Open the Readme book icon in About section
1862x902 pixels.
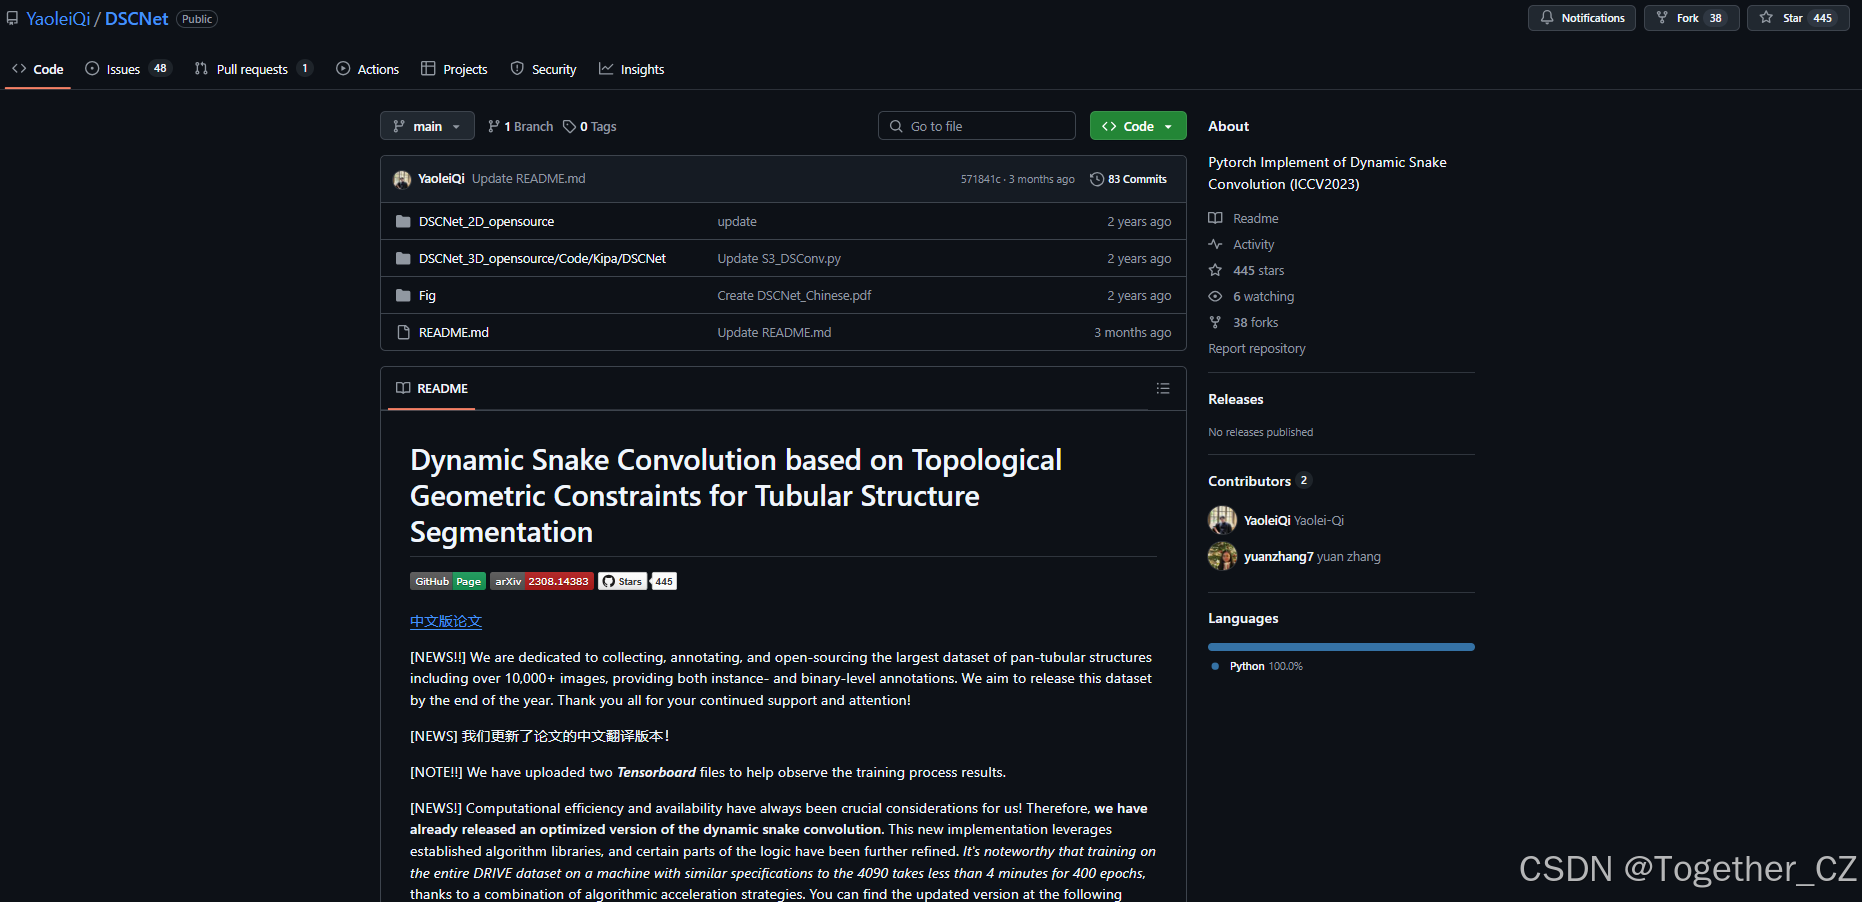point(1215,218)
